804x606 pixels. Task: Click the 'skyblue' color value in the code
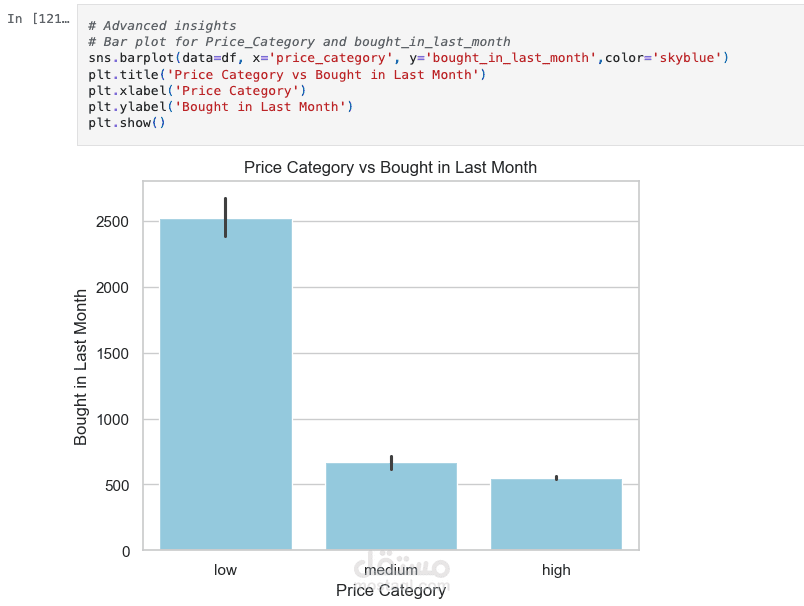tap(688, 58)
